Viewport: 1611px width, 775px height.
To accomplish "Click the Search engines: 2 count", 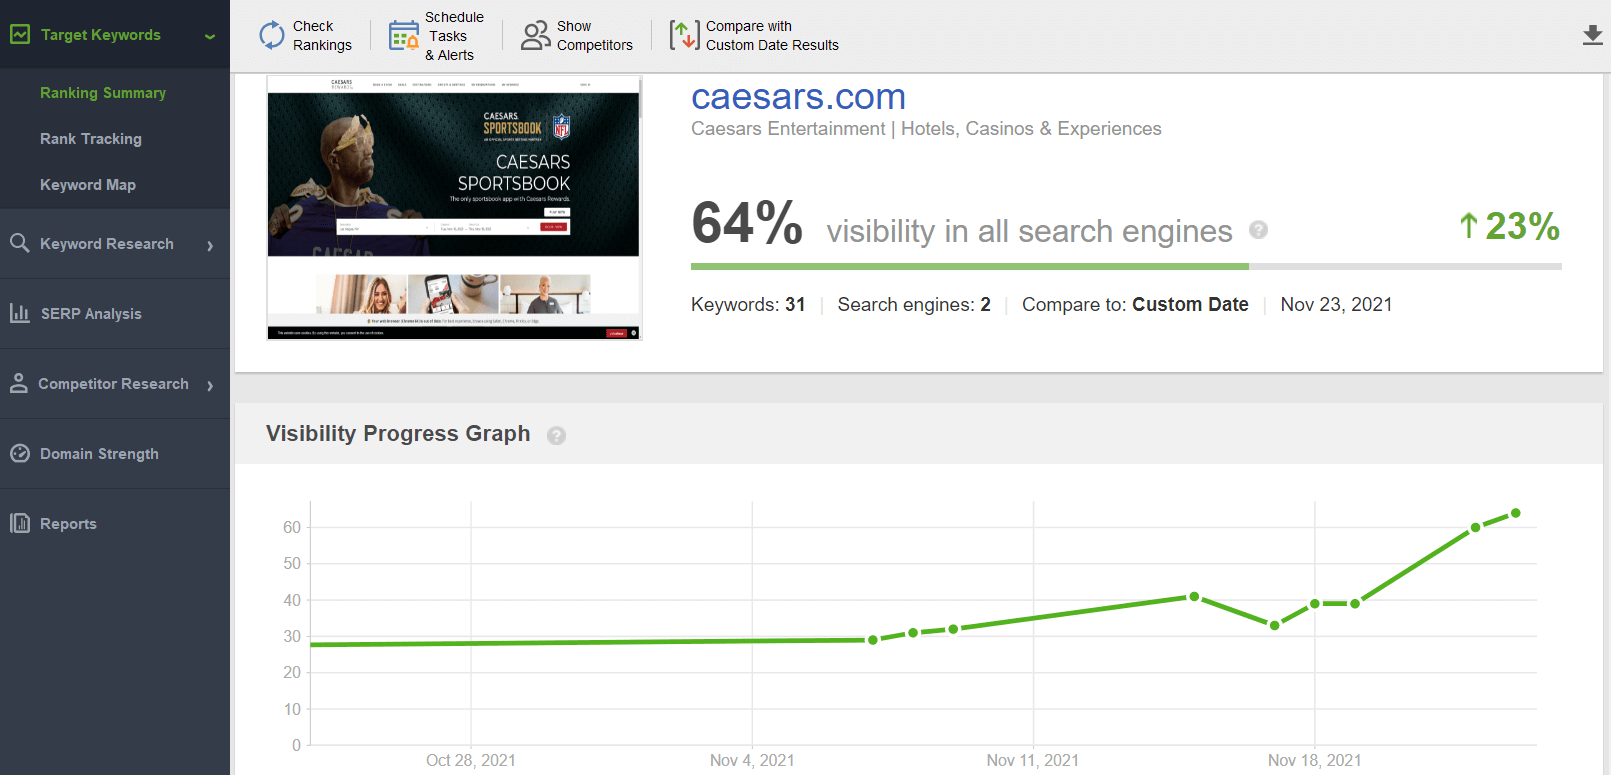I will (x=914, y=305).
